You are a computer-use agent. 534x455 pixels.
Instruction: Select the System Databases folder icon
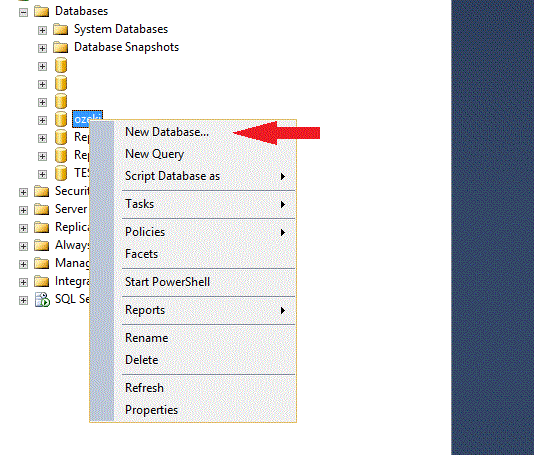click(x=61, y=29)
